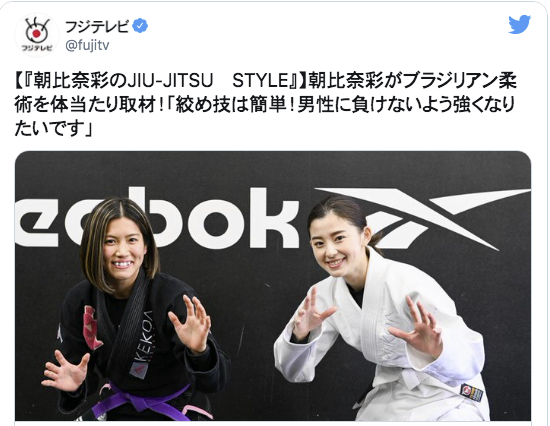Open the Fuji TV profile avatar
Screen dimensions: 550x426
(37, 35)
